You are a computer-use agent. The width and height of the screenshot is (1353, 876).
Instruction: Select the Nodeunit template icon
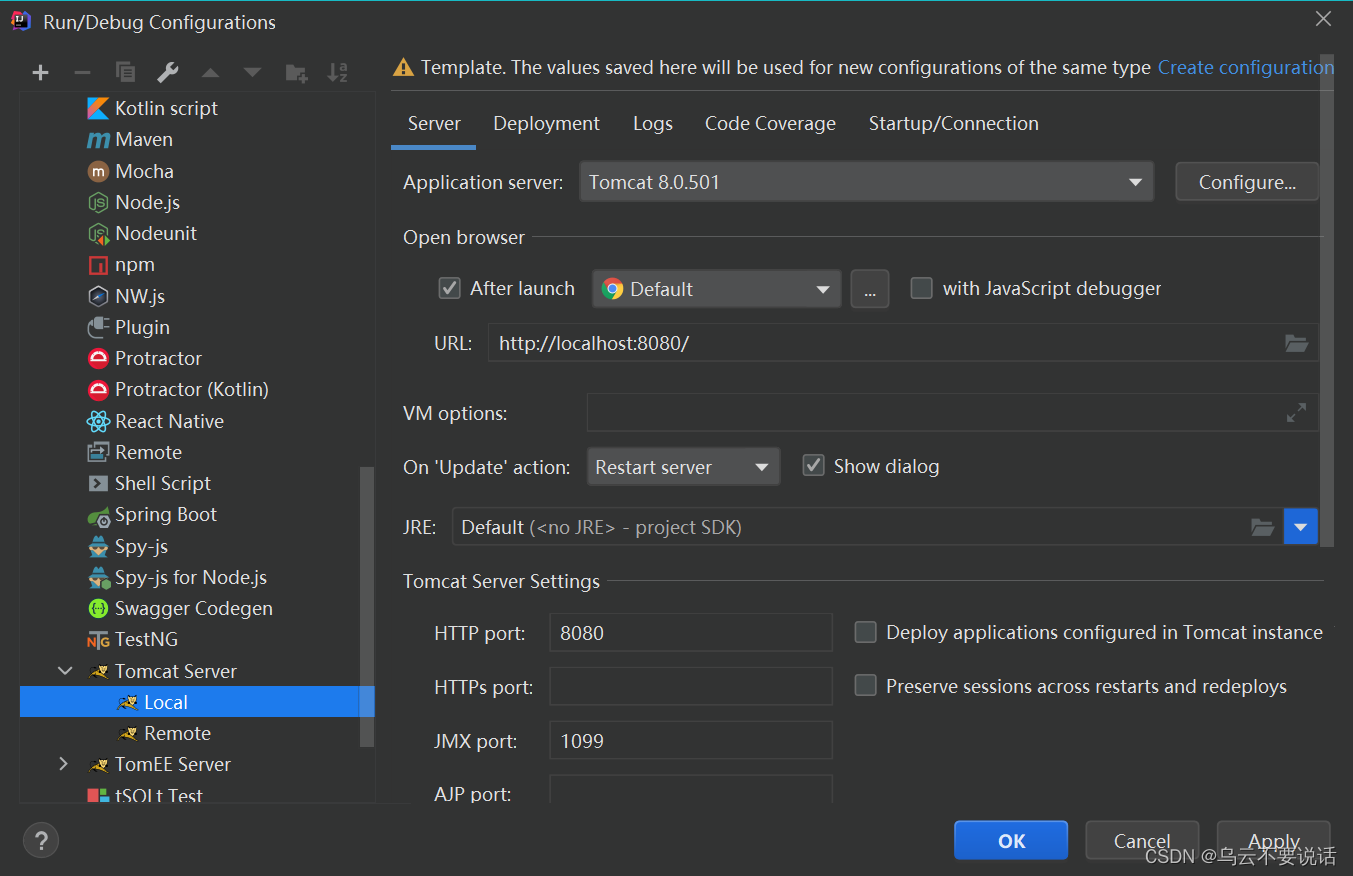coord(98,233)
